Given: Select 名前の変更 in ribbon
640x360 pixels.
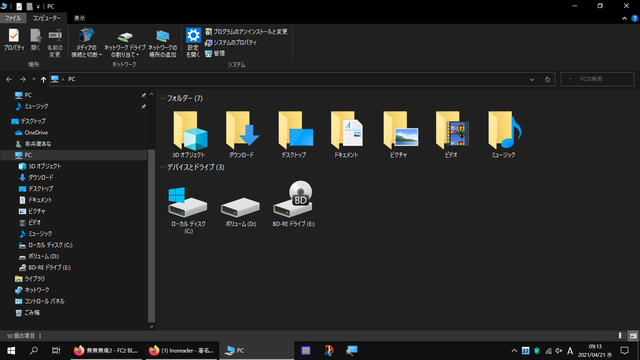Looking at the screenshot, I should coord(55,43).
